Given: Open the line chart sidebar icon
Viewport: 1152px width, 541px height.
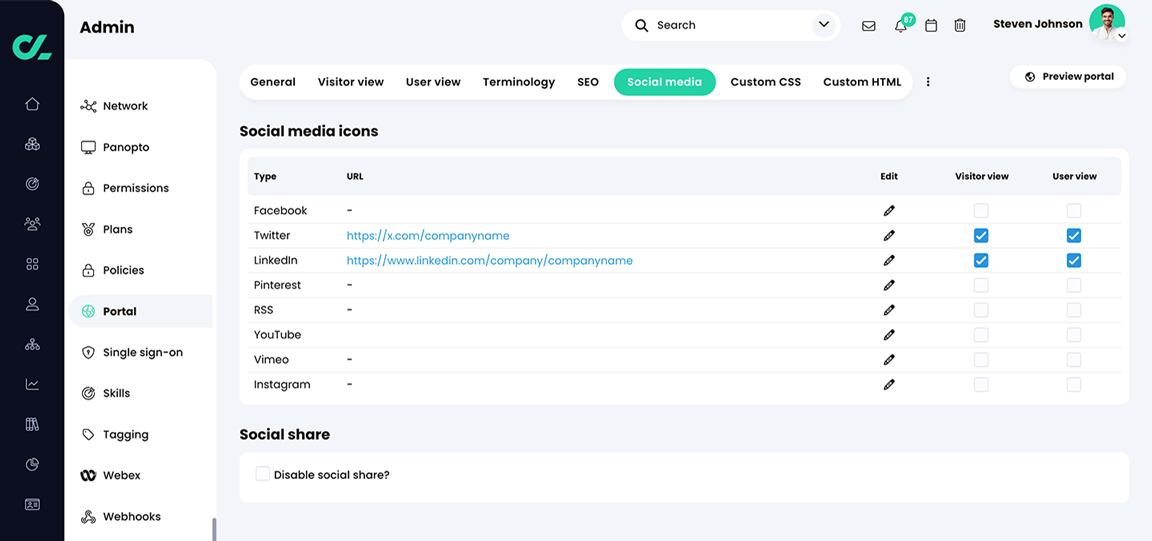Looking at the screenshot, I should click(x=32, y=384).
